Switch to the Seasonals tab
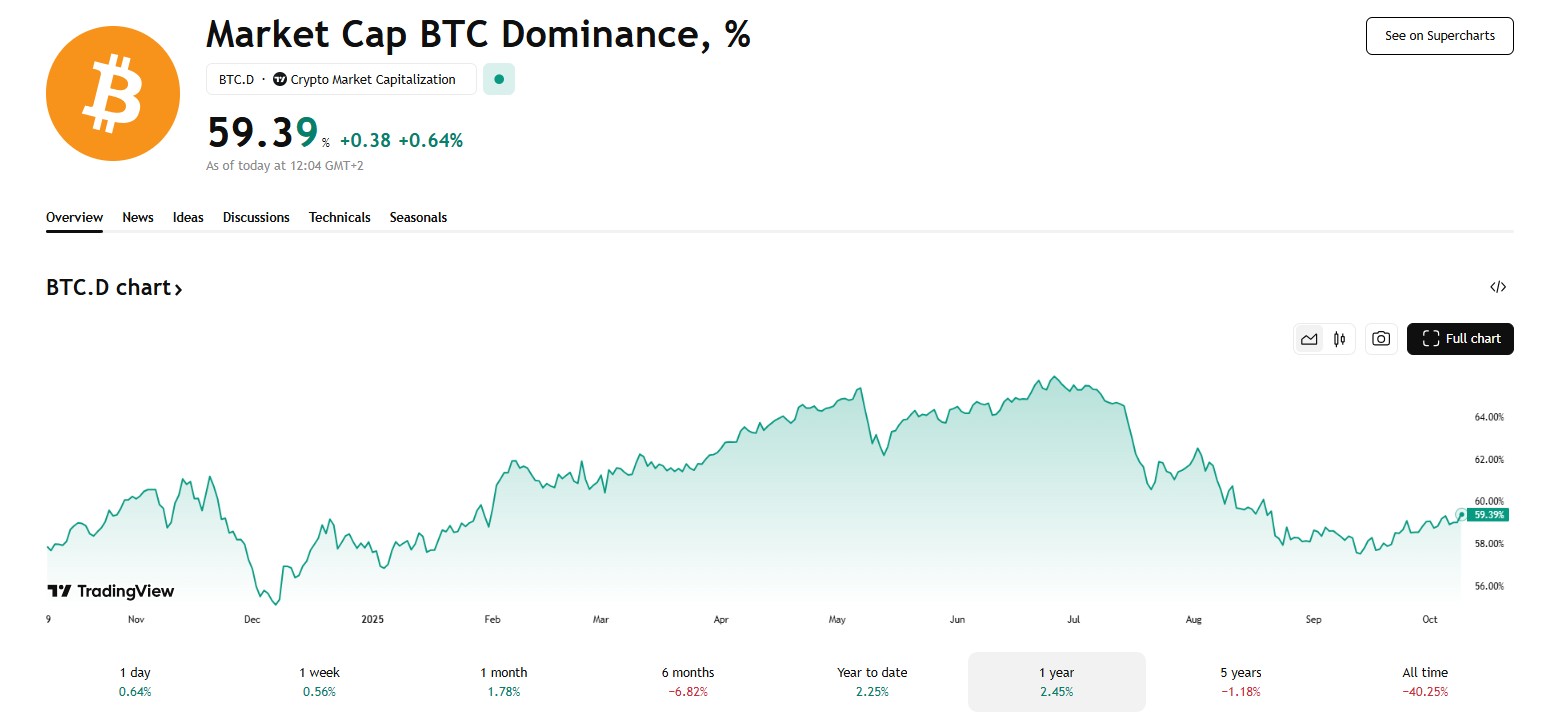The height and width of the screenshot is (725, 1542). [x=418, y=217]
